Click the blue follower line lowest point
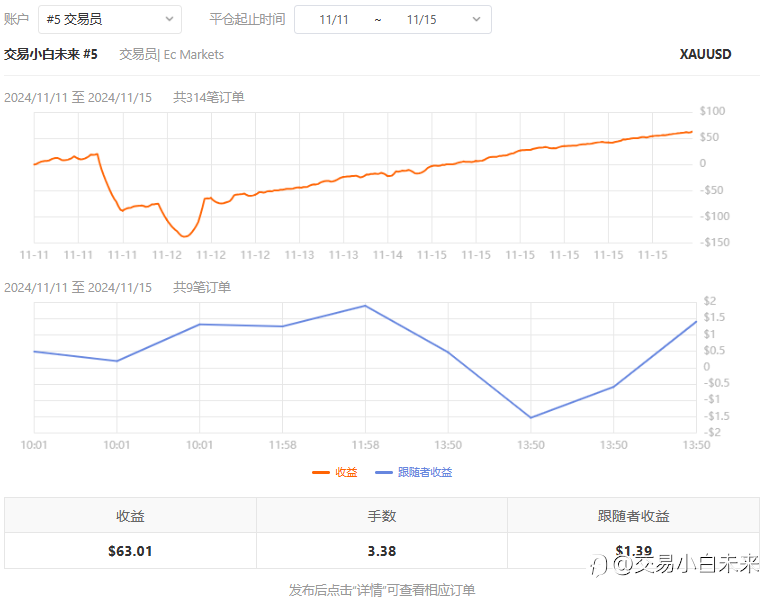The image size is (768, 603). point(531,418)
